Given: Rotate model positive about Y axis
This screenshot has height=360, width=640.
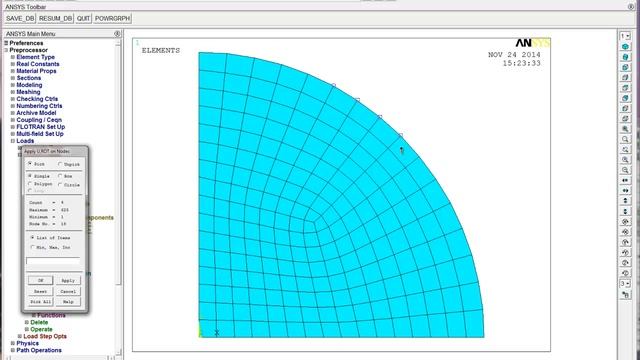Looking at the screenshot, I should (x=625, y=252).
